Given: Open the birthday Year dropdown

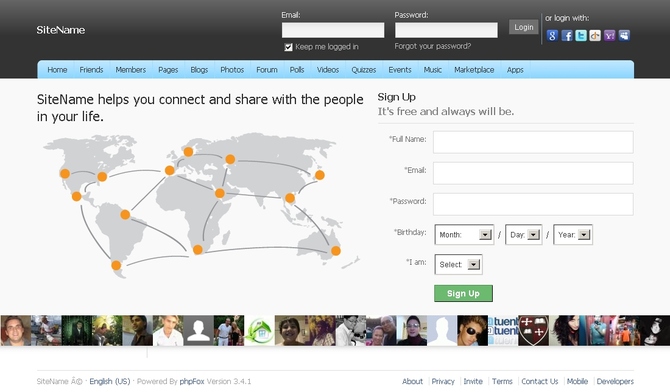Looking at the screenshot, I should (573, 235).
